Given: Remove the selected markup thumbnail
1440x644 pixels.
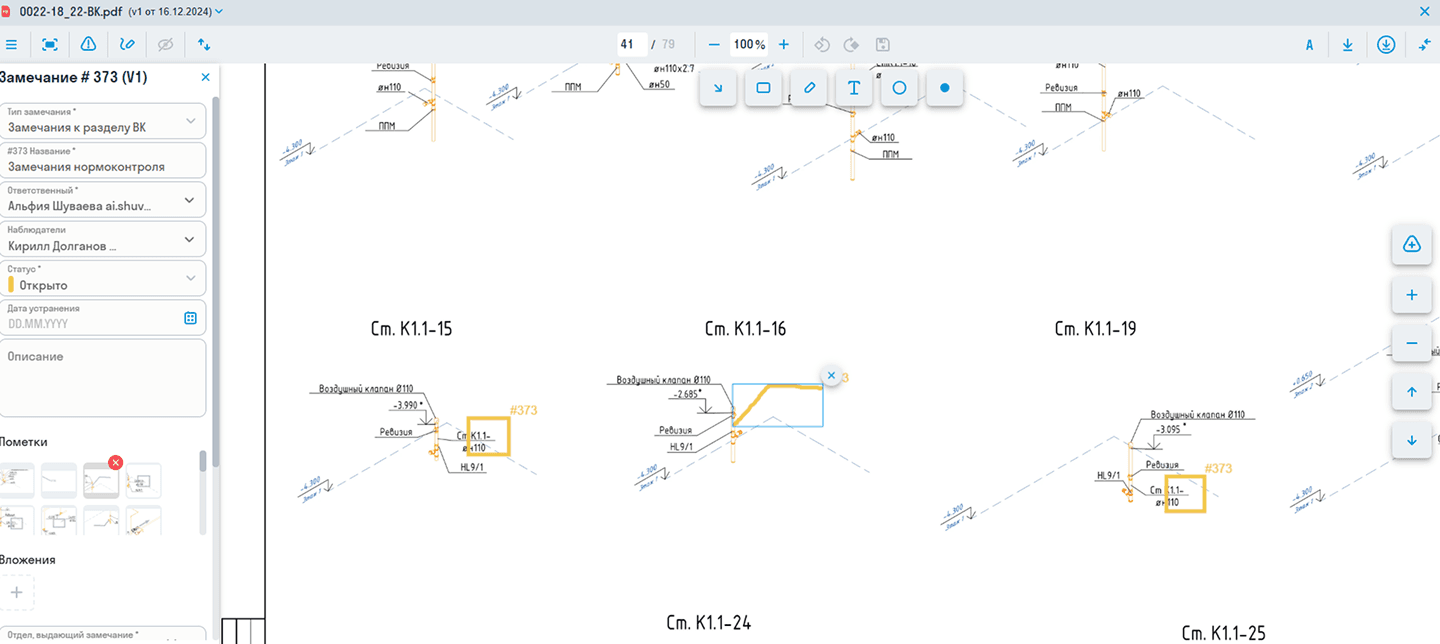Looking at the screenshot, I should coord(115,462).
